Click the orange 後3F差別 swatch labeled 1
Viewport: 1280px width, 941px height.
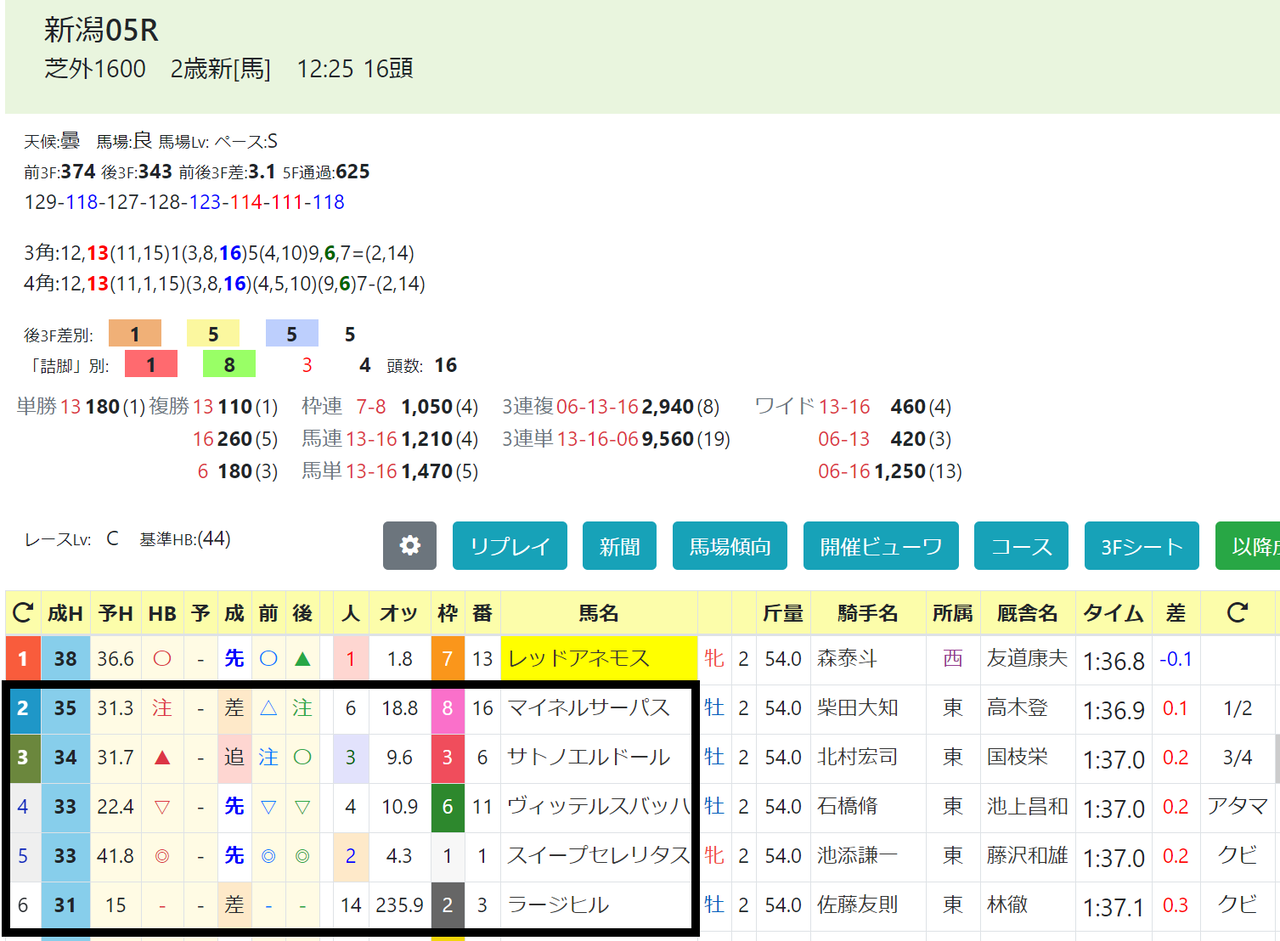[134, 334]
